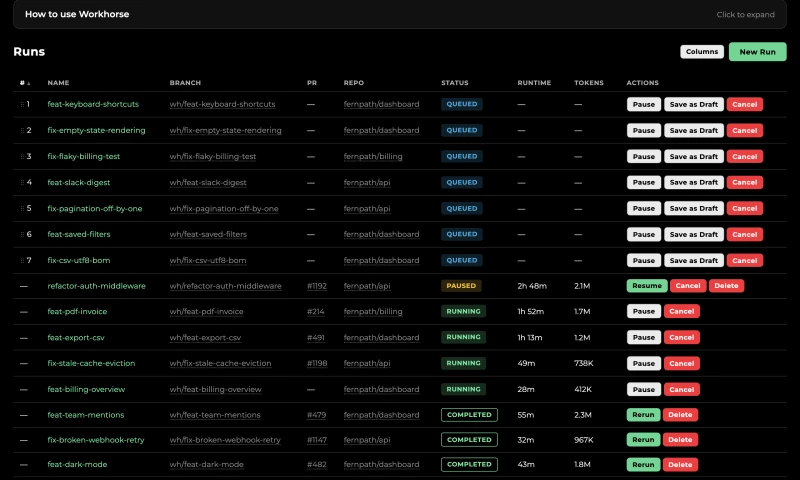Pause the fix-csv-utf8-bom run

click(643, 260)
